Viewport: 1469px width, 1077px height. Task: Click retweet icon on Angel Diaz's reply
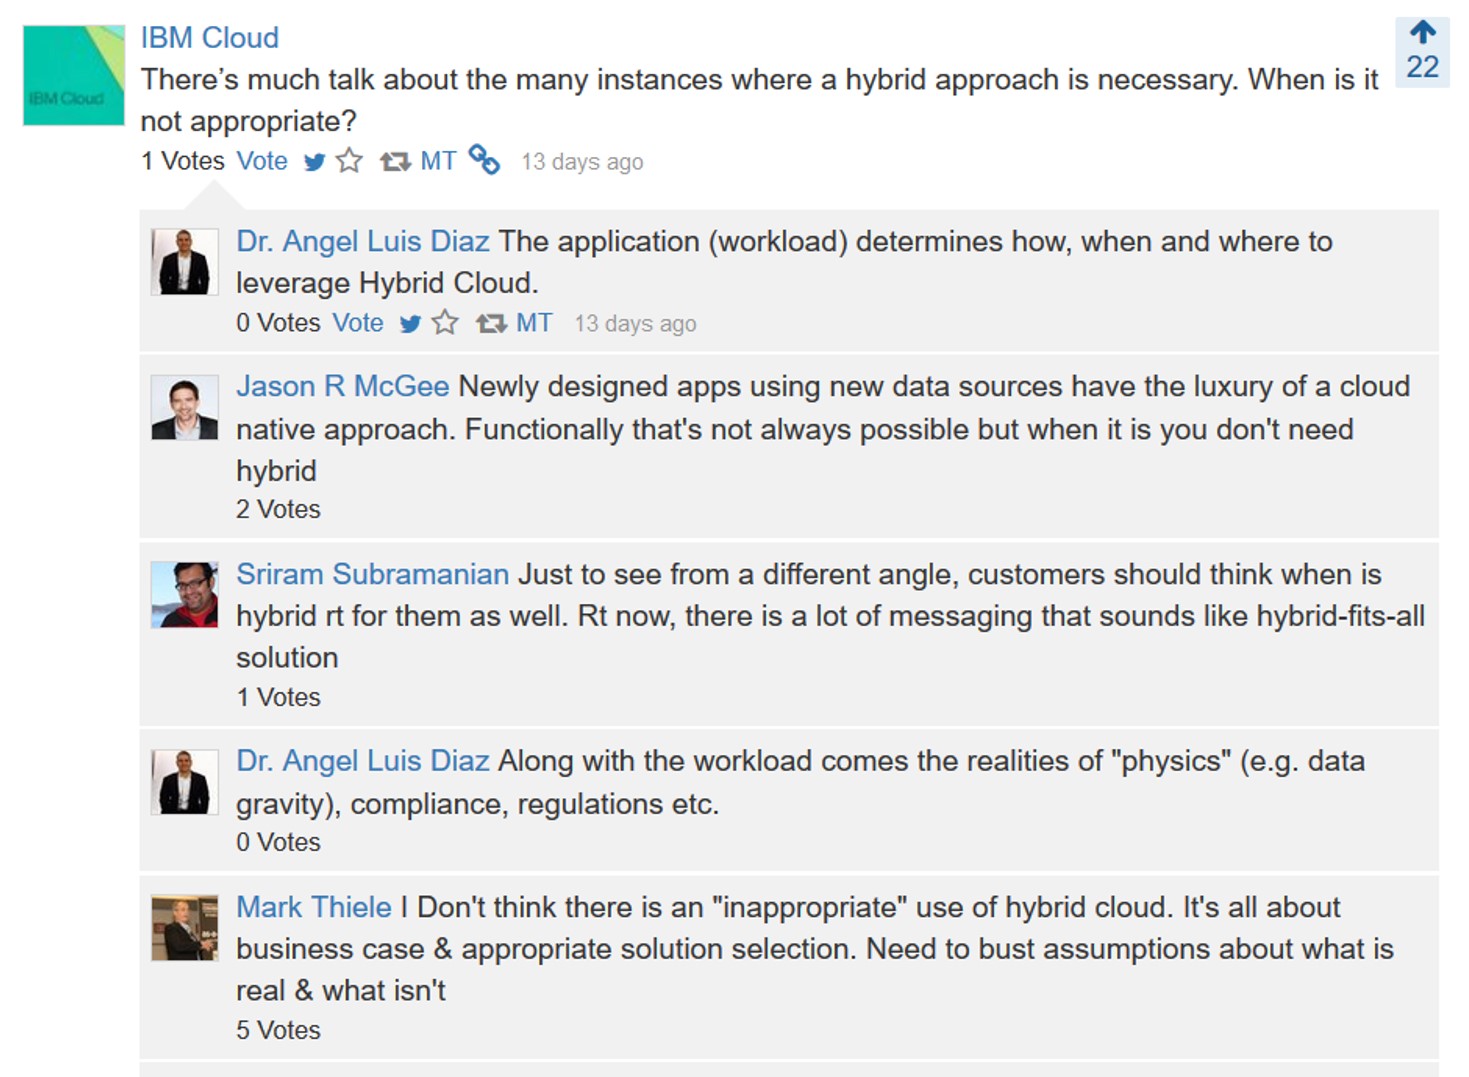491,324
